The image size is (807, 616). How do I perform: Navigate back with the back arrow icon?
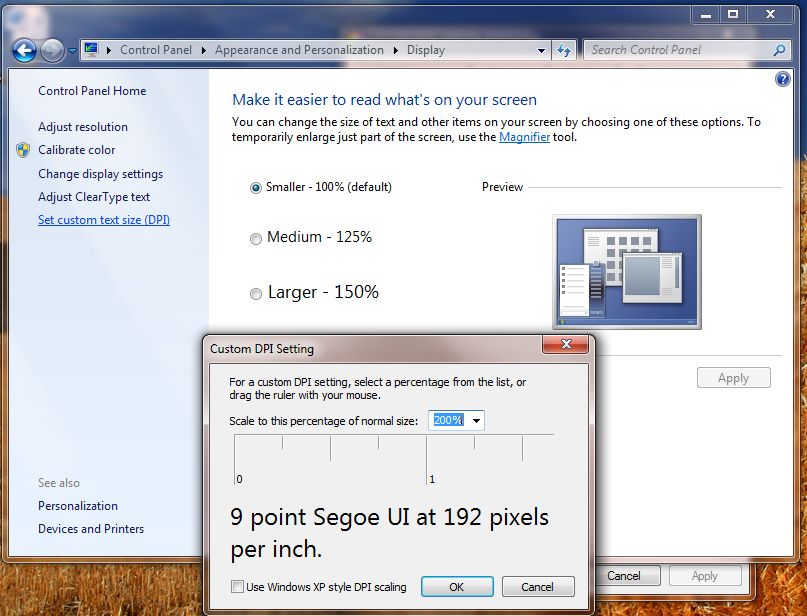[24, 50]
